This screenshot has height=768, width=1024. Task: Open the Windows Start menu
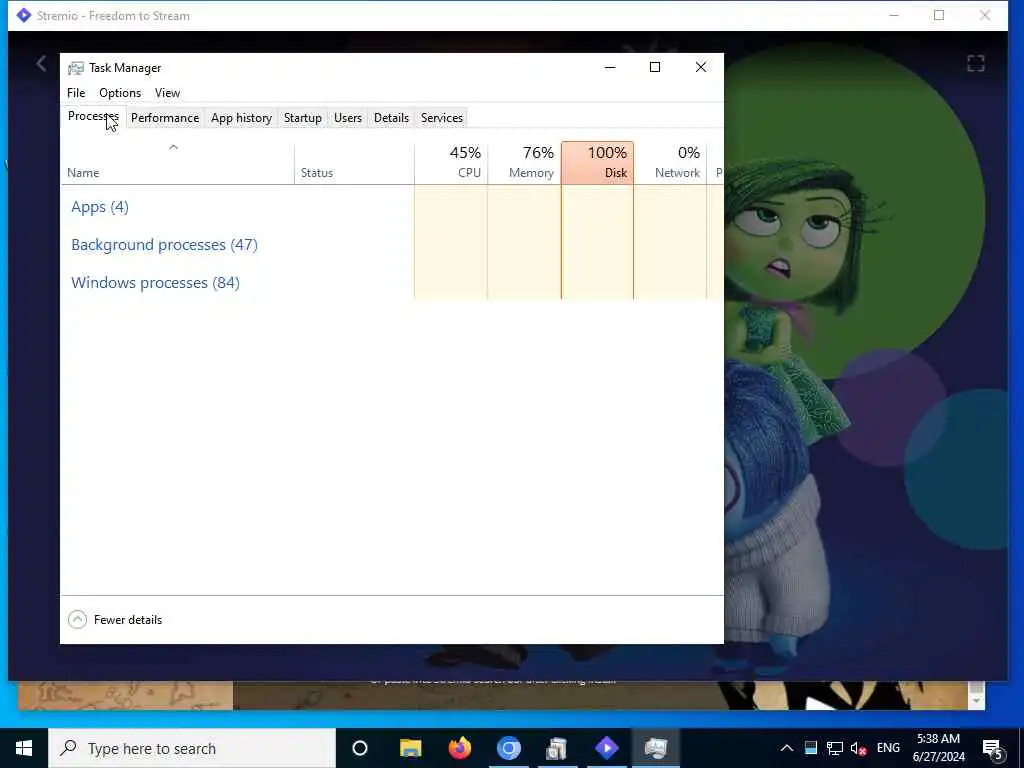(24, 748)
